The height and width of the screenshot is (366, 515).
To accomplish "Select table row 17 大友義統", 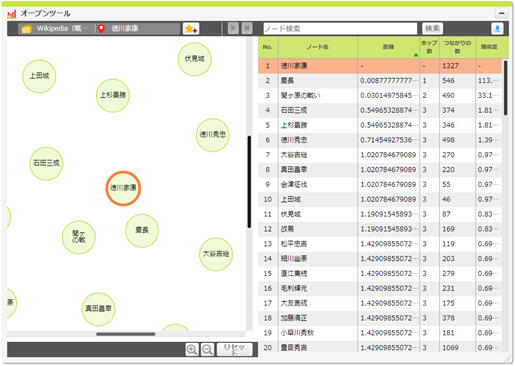I will point(380,303).
